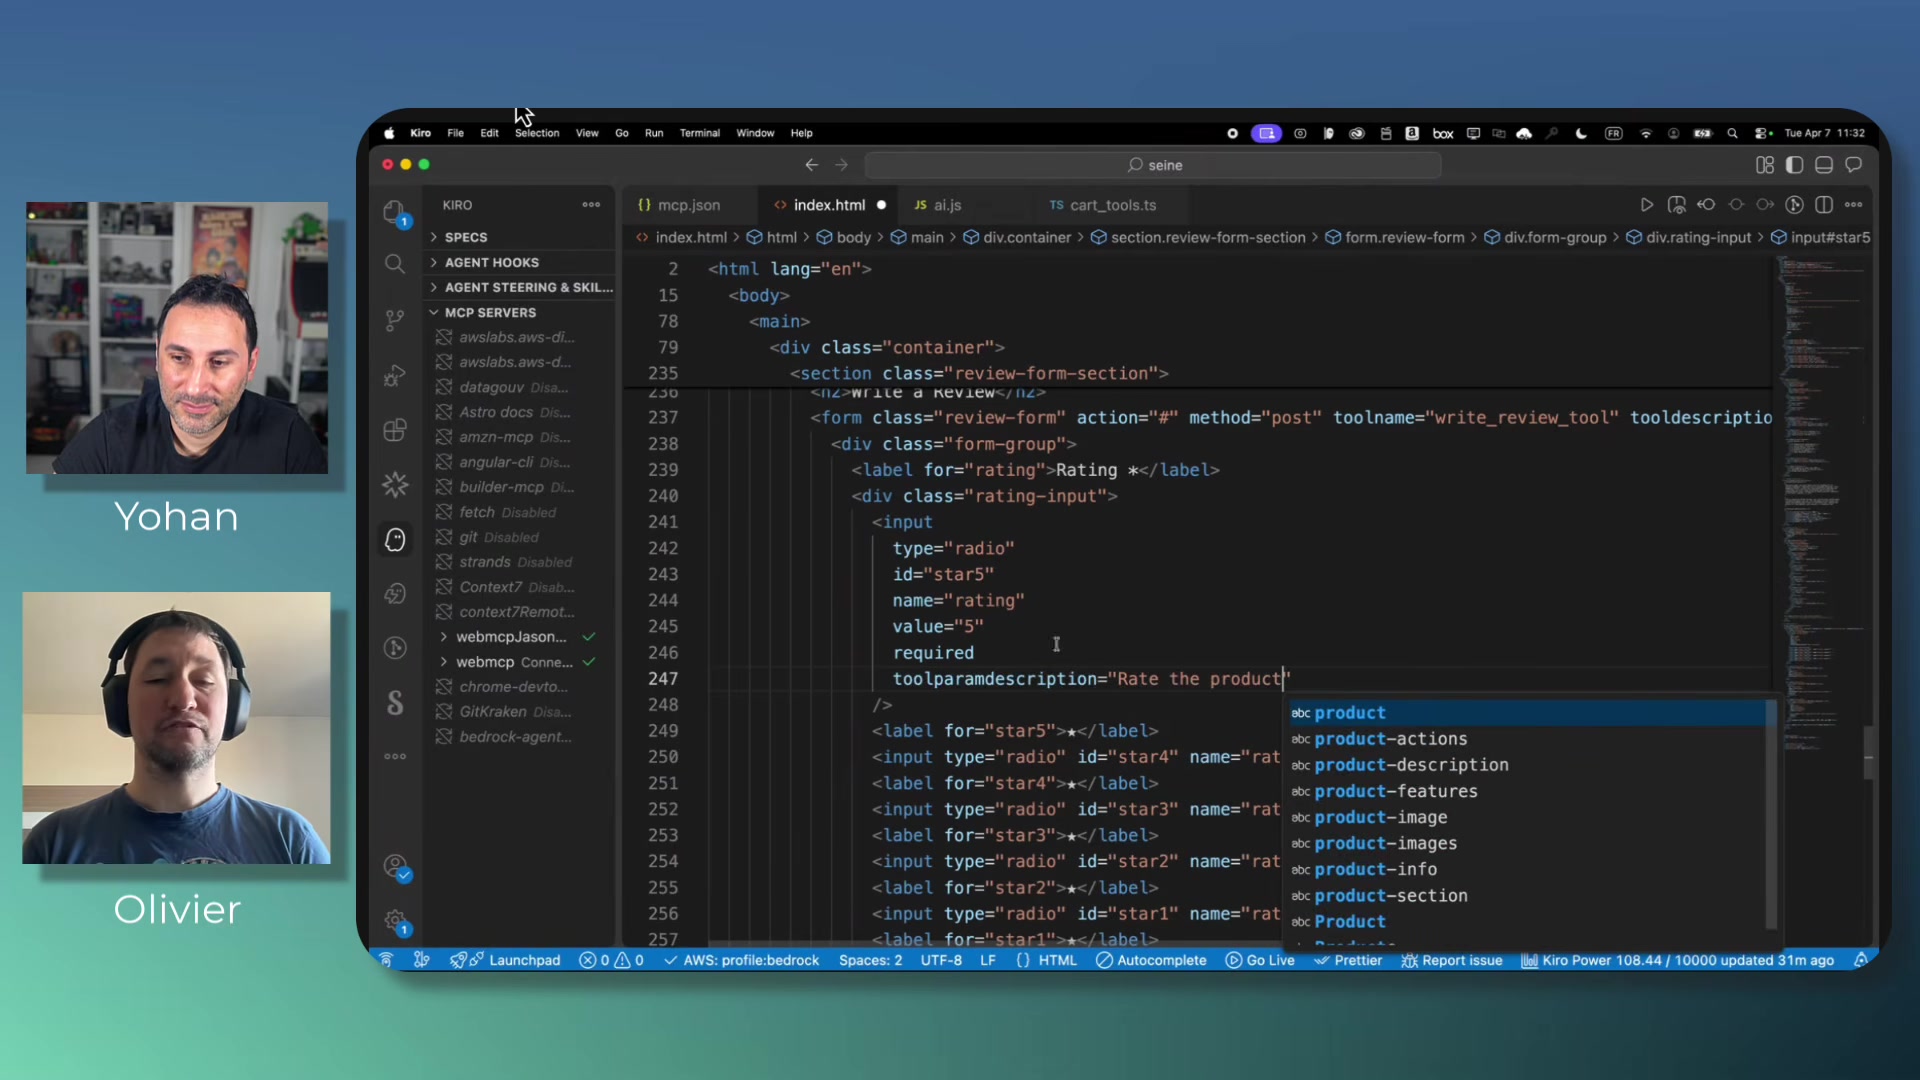Expand the SPECS section

pyautogui.click(x=464, y=237)
